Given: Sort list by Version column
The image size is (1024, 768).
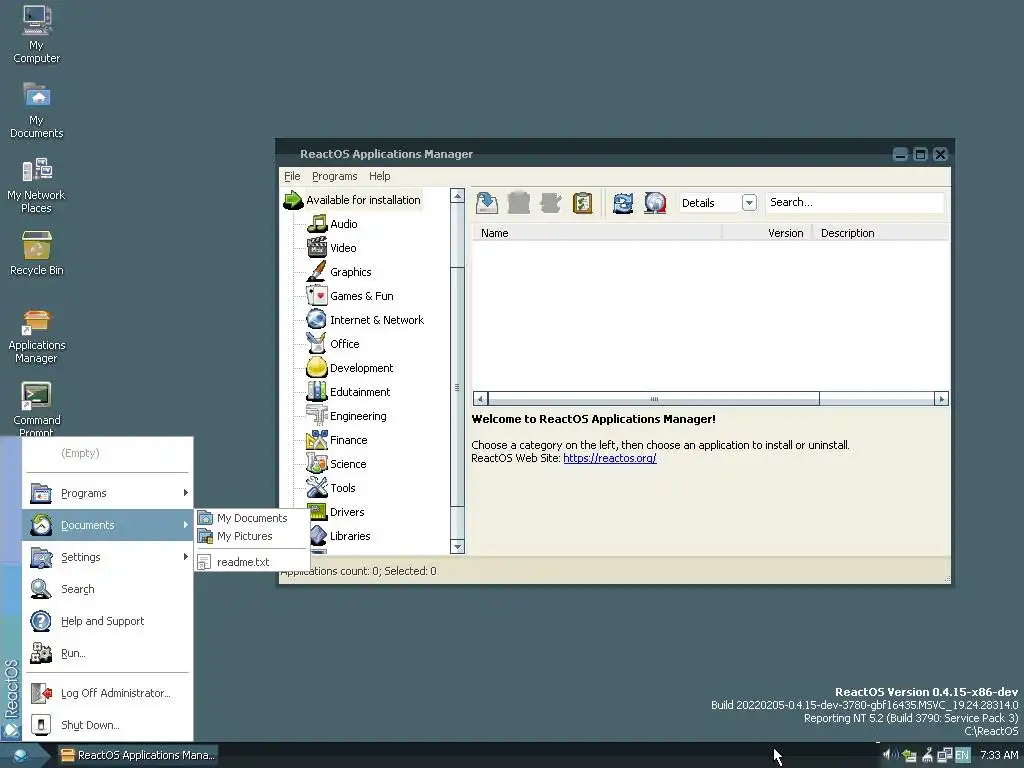Looking at the screenshot, I should pyautogui.click(x=767, y=233).
